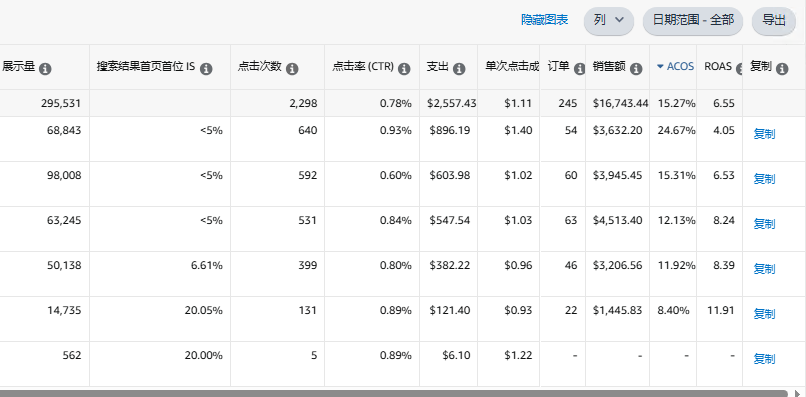Open the 列 columns dropdown
The width and height of the screenshot is (806, 397).
coord(609,21)
